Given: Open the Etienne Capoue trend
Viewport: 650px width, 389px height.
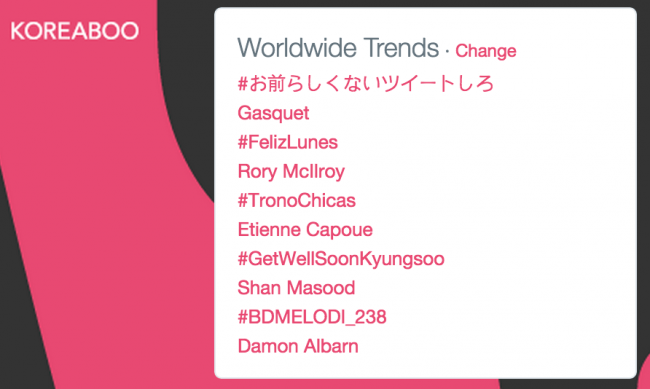Looking at the screenshot, I should tap(305, 230).
